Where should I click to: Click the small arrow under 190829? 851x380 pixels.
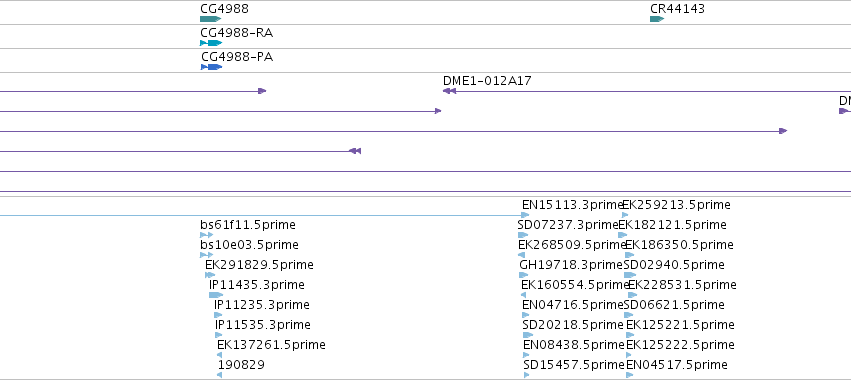point(219,375)
